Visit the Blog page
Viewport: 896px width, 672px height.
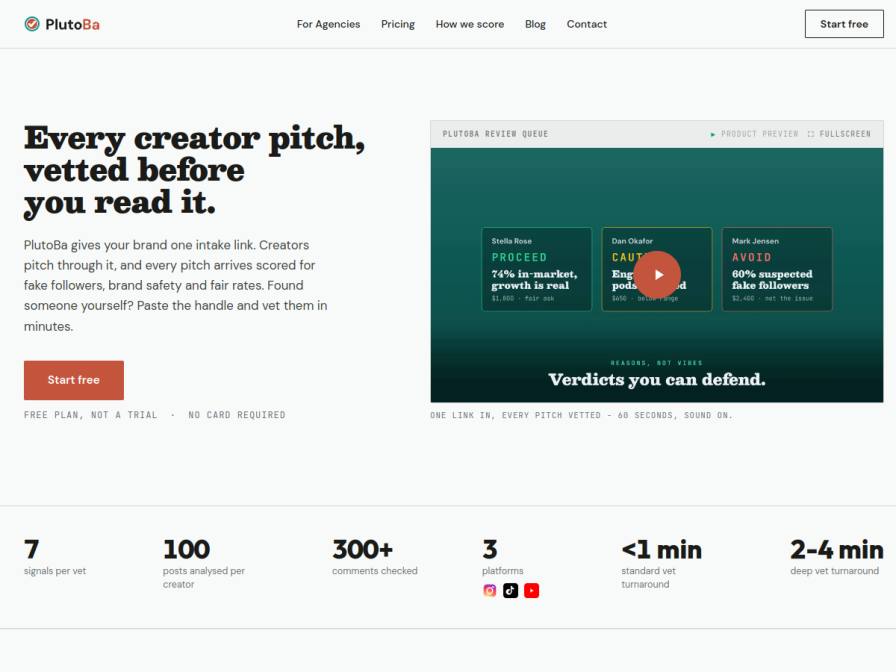[x=535, y=24]
